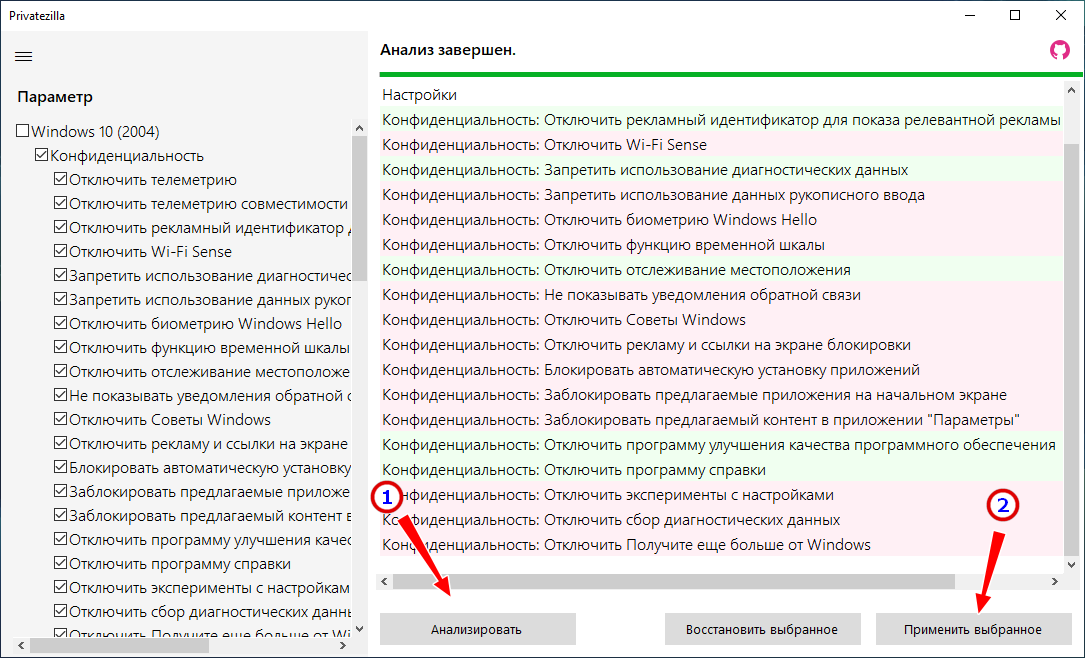This screenshot has width=1085, height=658.
Task: Select result row "Отключить рекламу и ссылки на экране блокировки"
Action: (x=721, y=345)
